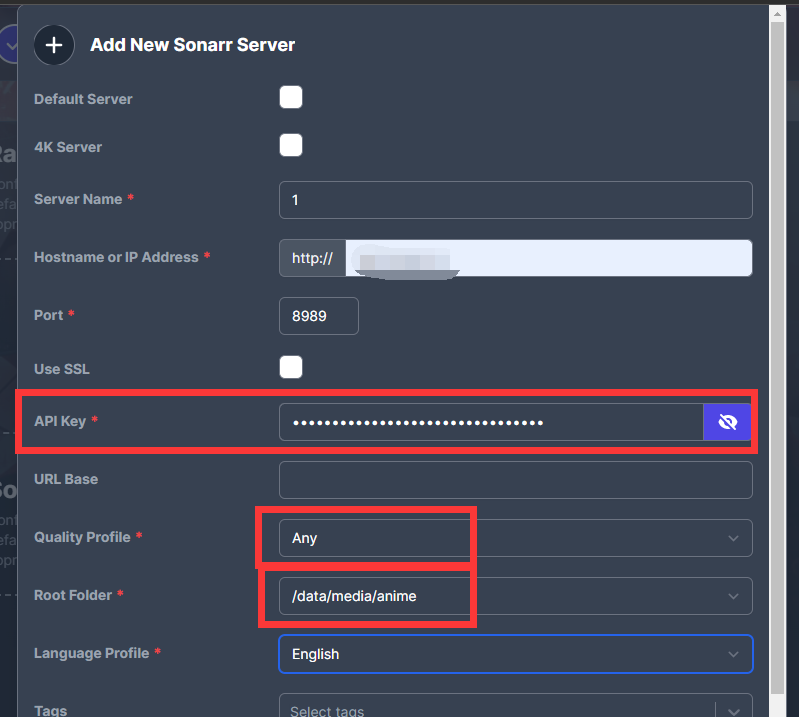Image resolution: width=799 pixels, height=717 pixels.
Task: Click the chevron arrow on the Tags selector
Action: (734, 710)
